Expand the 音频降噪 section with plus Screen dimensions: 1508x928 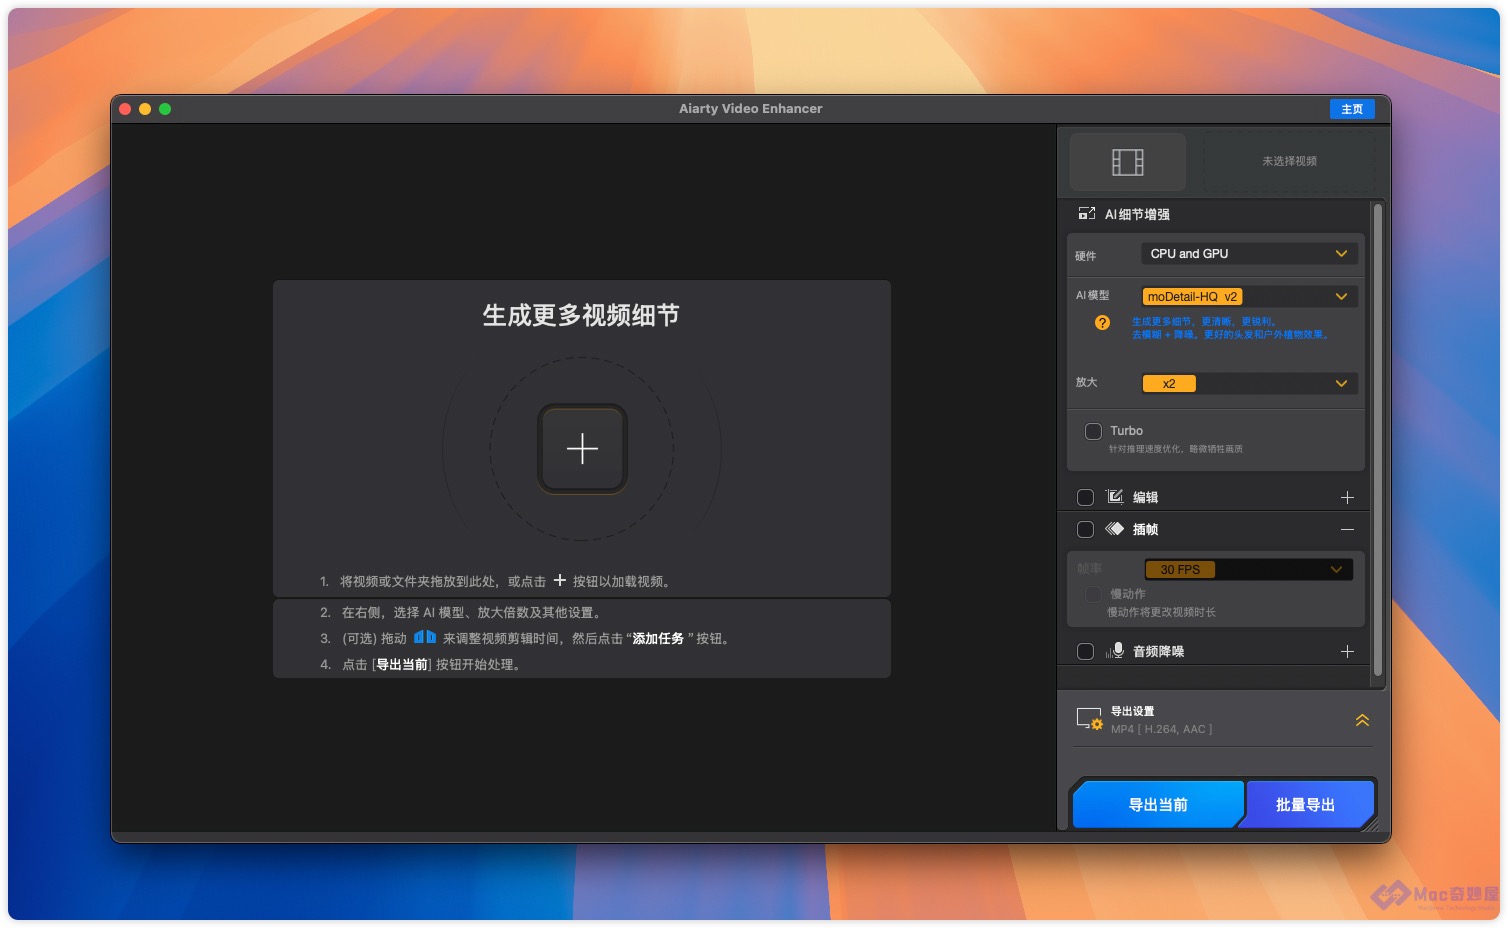[1347, 651]
